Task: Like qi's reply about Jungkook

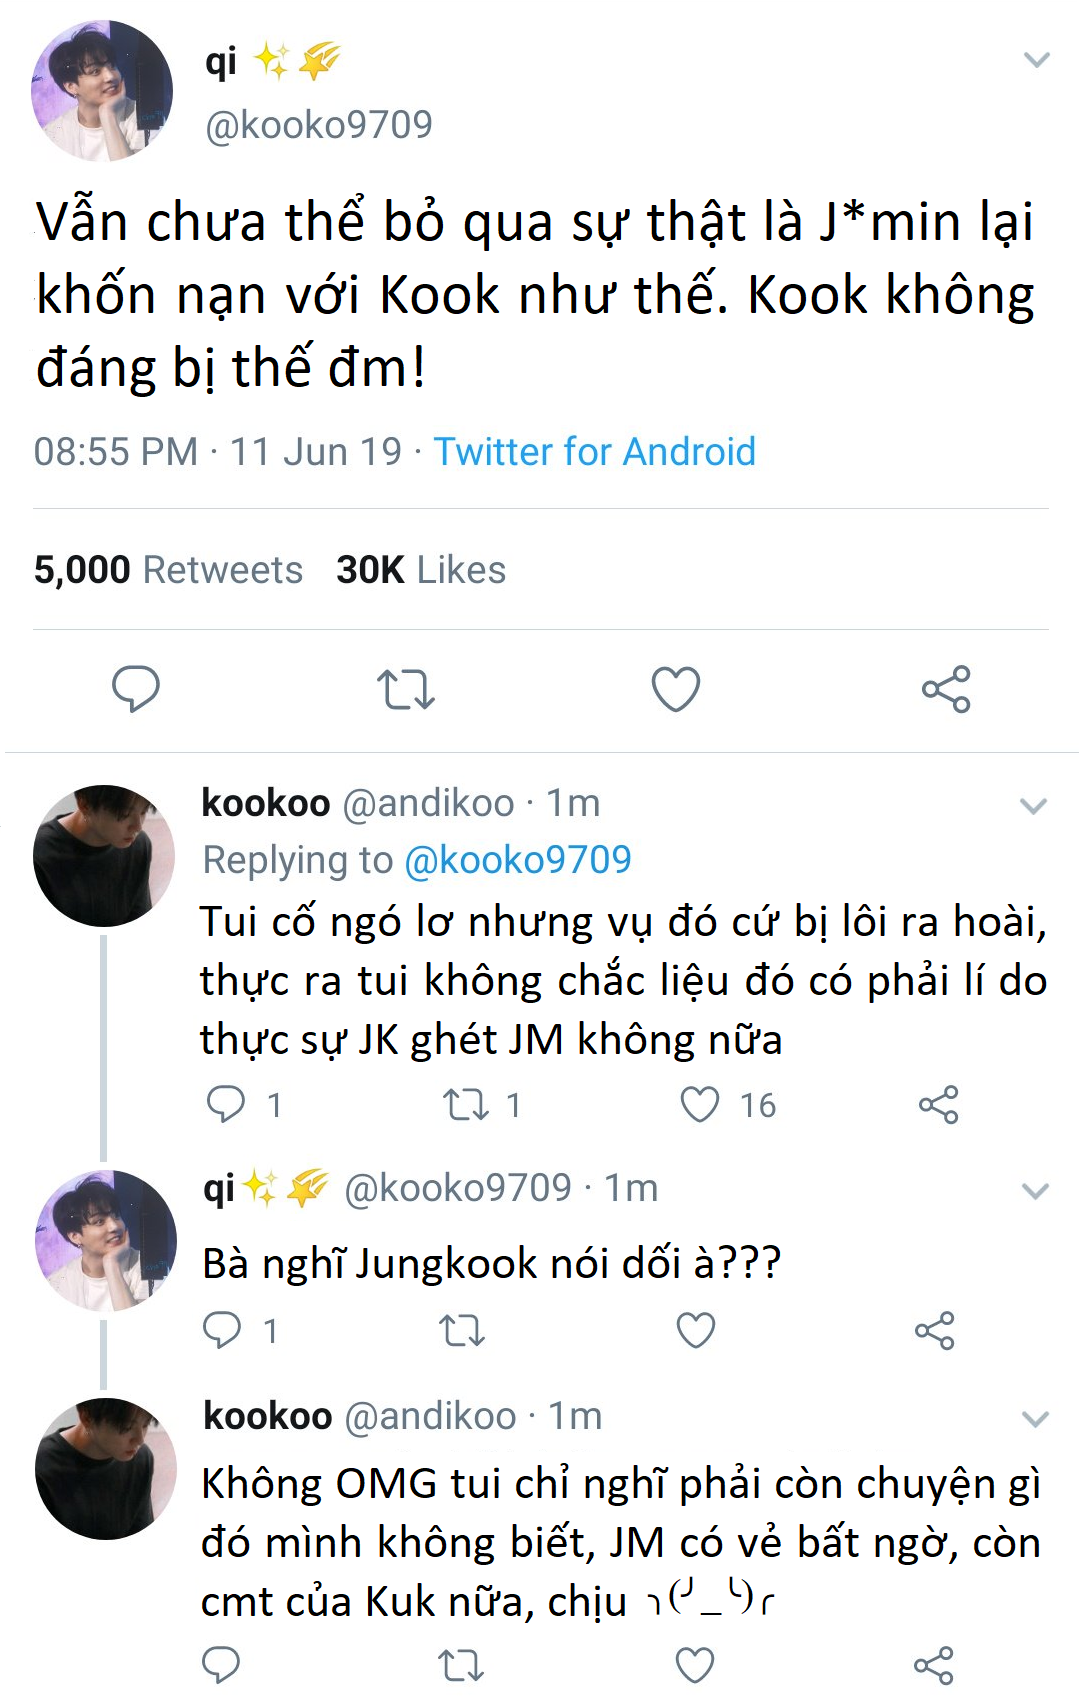Action: (696, 1330)
